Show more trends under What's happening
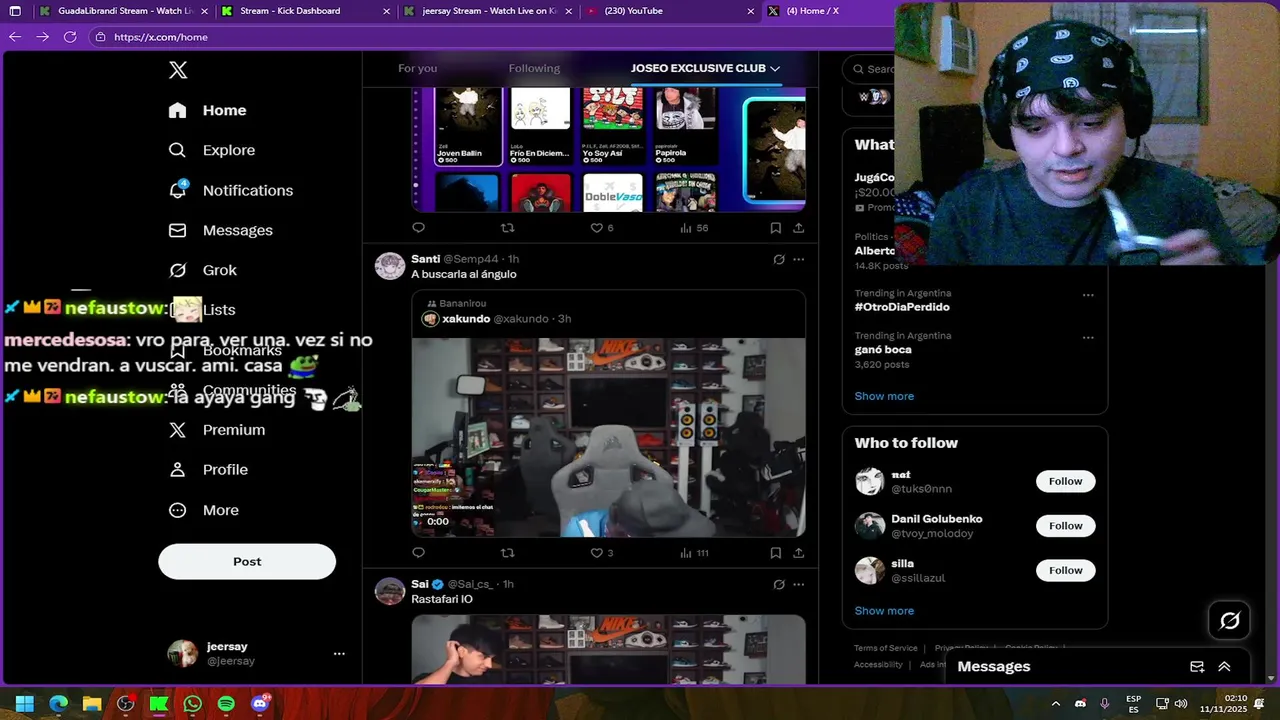This screenshot has width=1280, height=720. point(884,396)
